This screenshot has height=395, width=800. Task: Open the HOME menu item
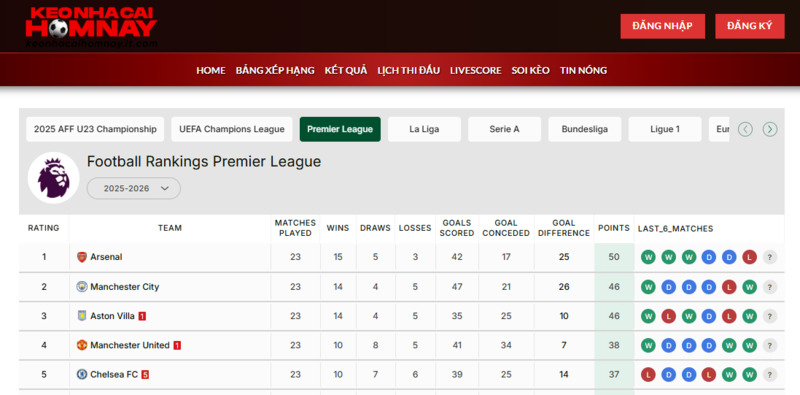point(211,70)
